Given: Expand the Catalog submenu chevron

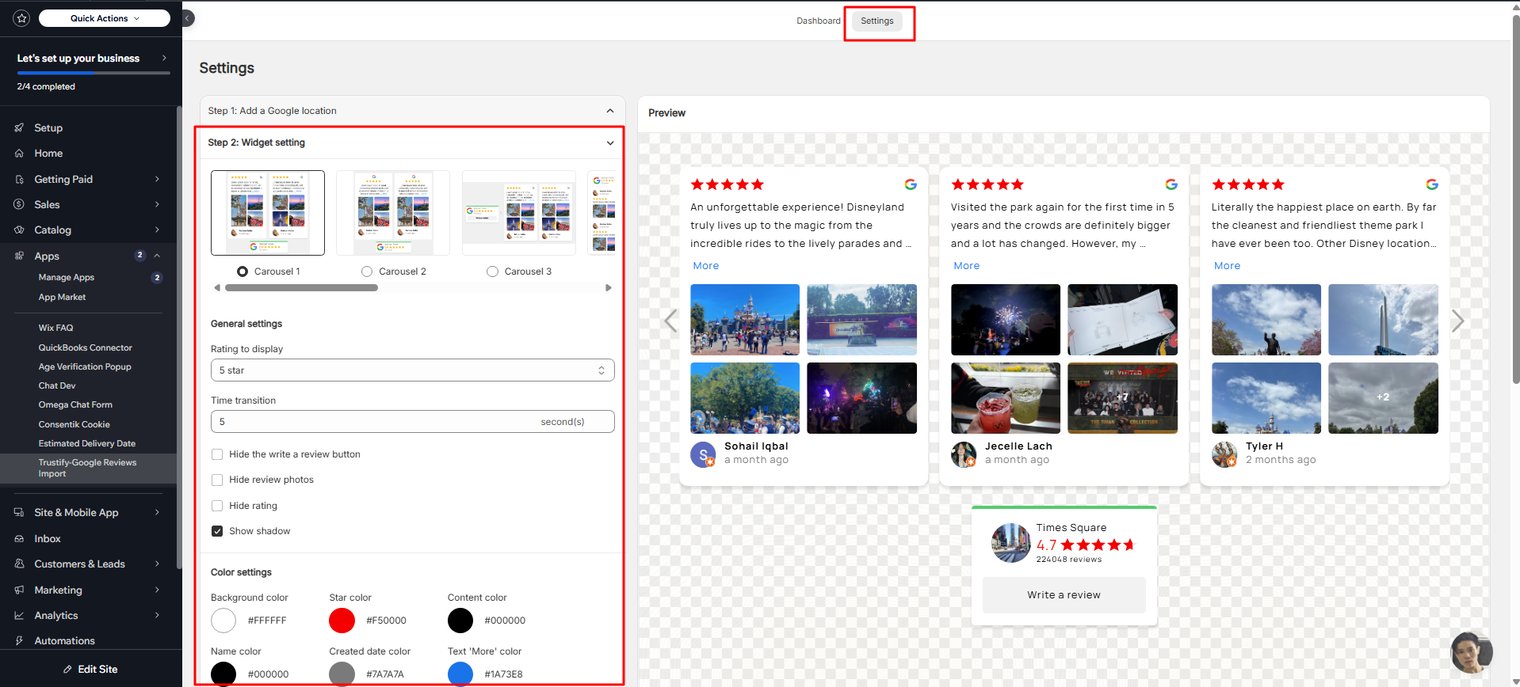Looking at the screenshot, I should pos(157,230).
